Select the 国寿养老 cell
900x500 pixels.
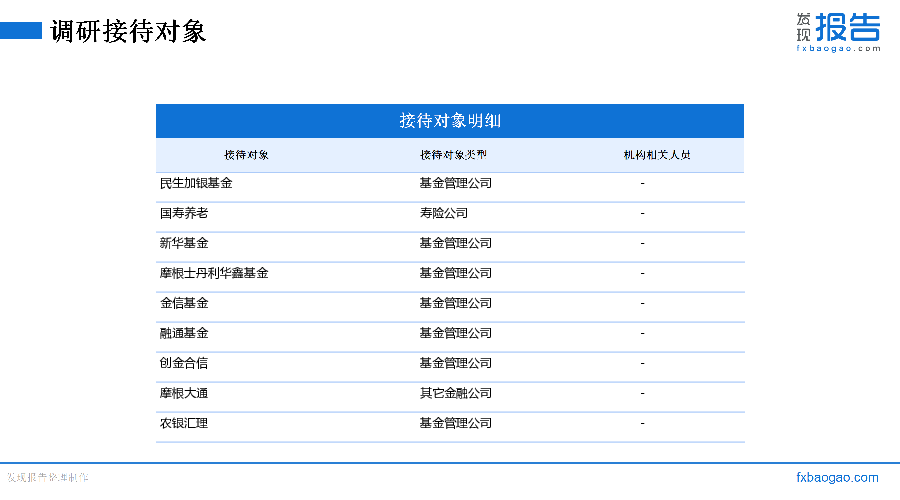[x=184, y=213]
